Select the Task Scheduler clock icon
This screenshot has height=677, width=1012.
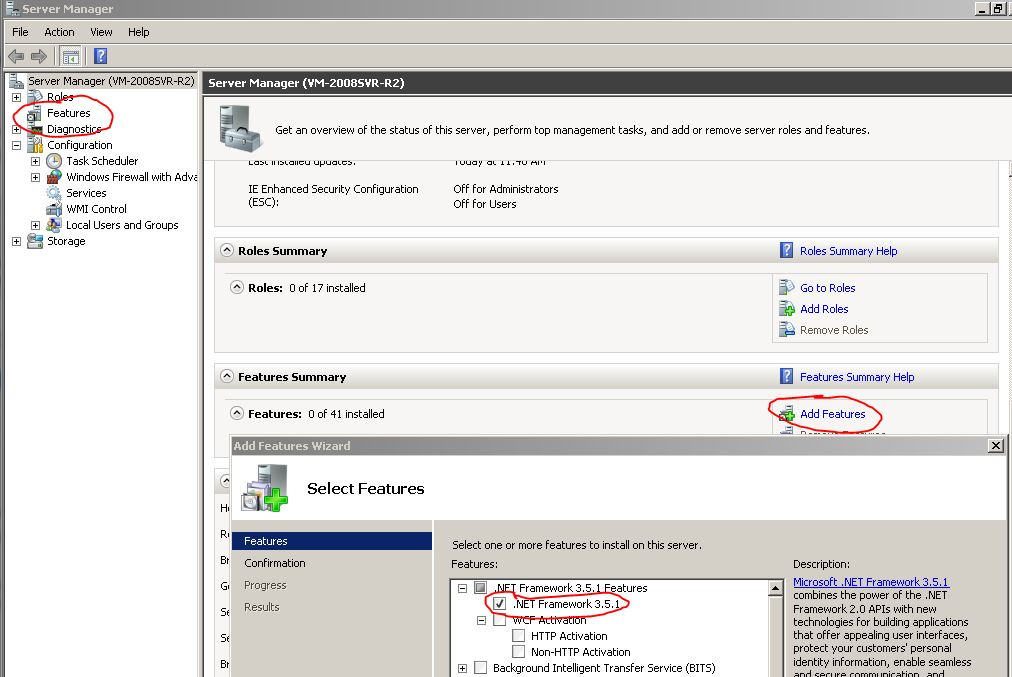pos(54,161)
